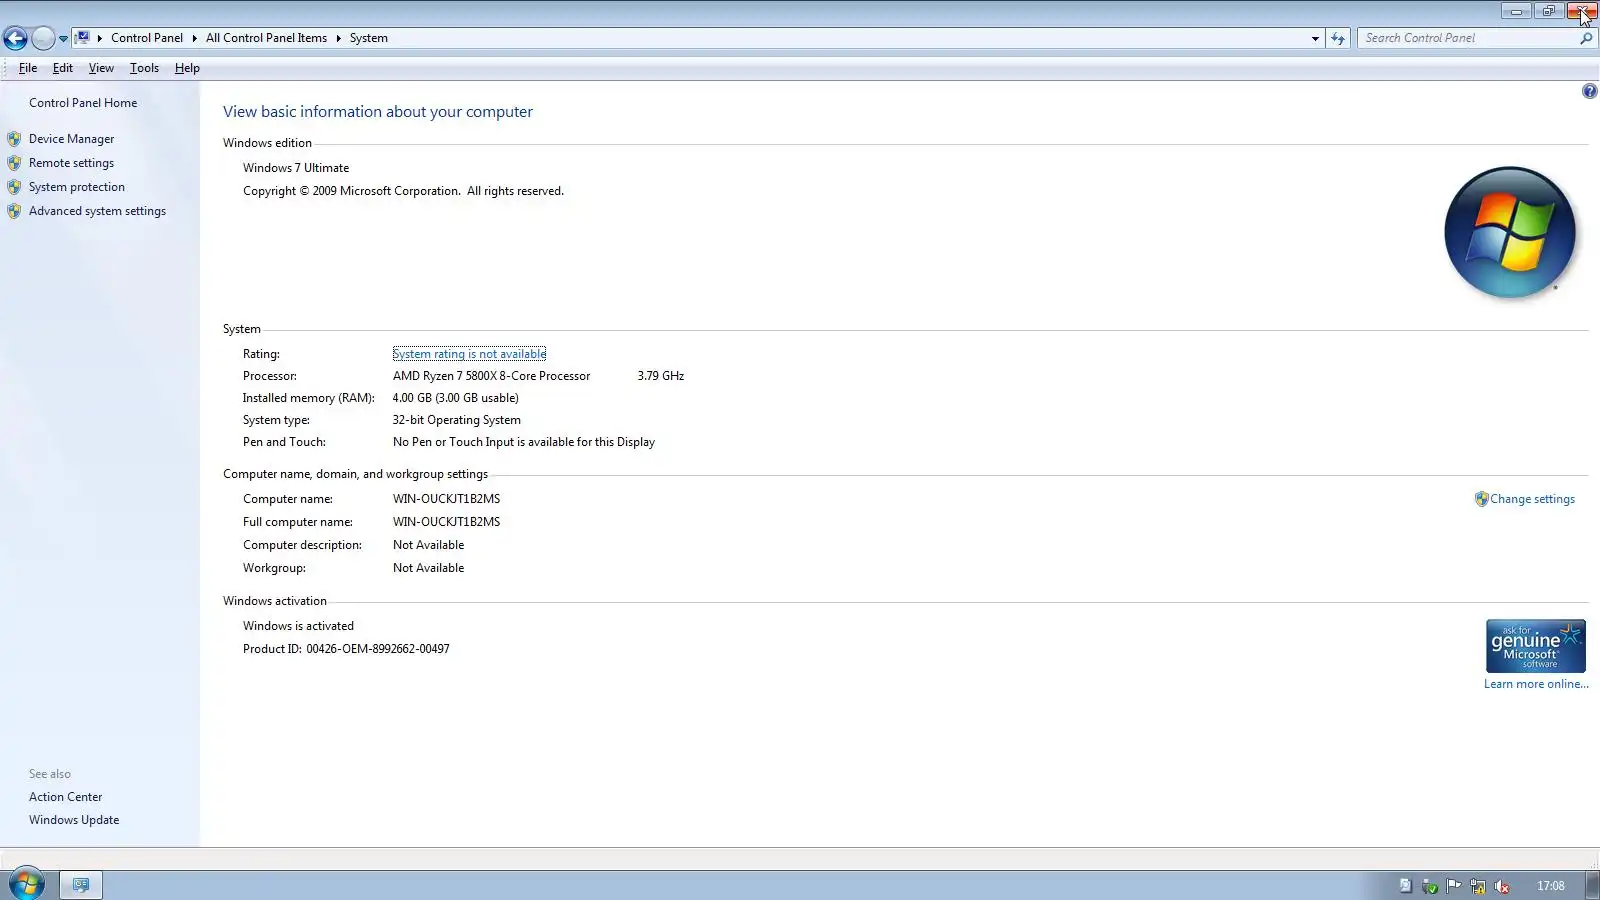Click the magnifier search icon
The image size is (1600, 900).
click(x=1586, y=38)
